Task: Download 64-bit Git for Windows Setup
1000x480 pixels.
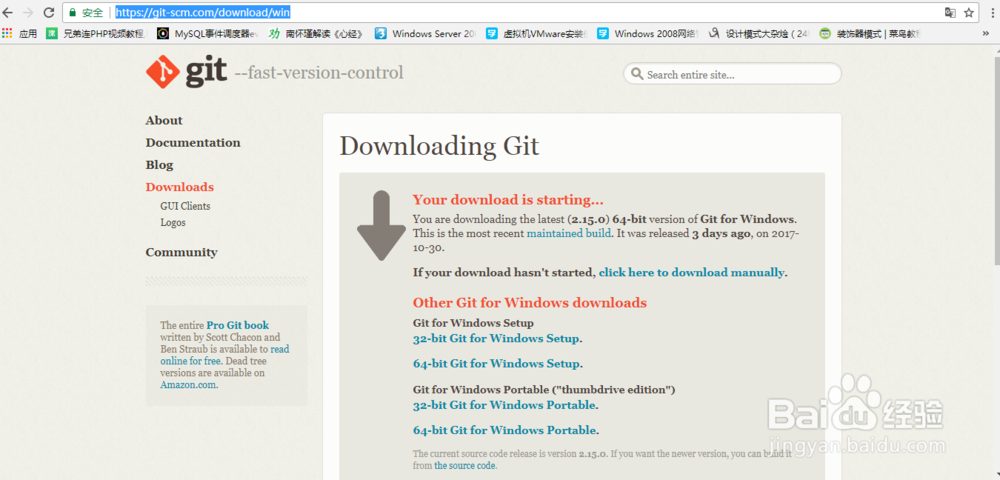Action: point(496,364)
